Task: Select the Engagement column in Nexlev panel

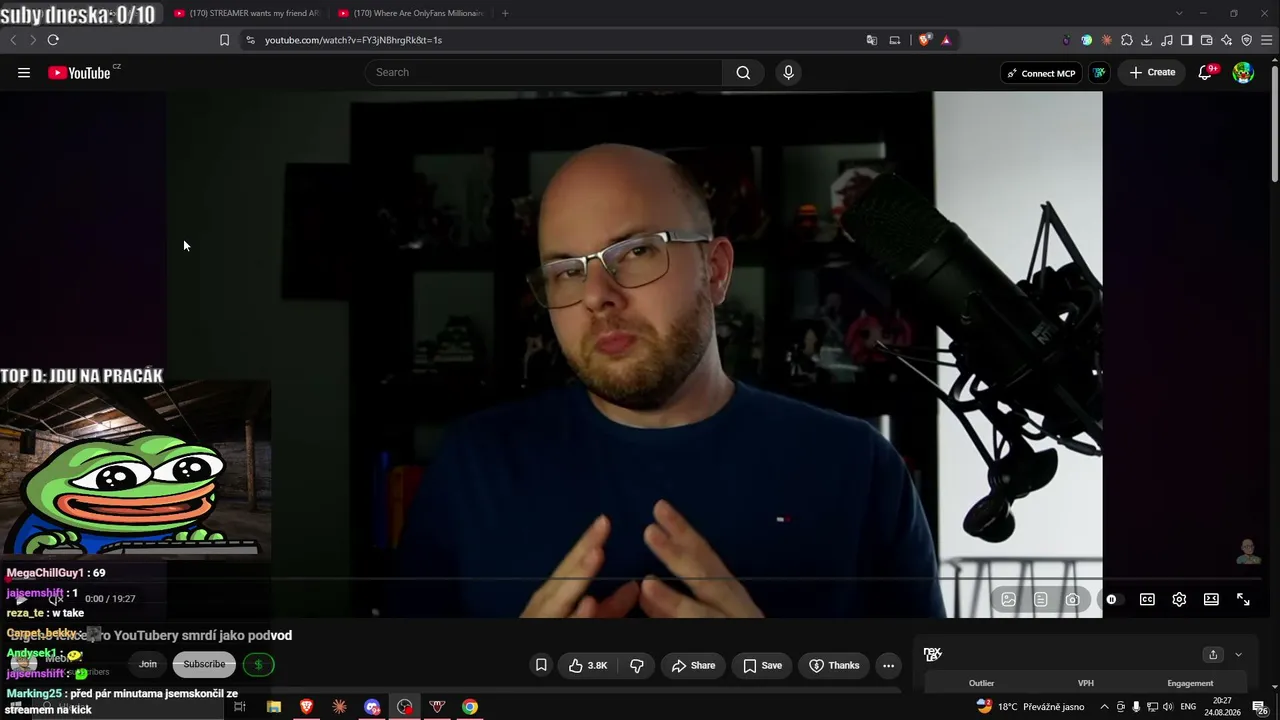Action: [1190, 683]
